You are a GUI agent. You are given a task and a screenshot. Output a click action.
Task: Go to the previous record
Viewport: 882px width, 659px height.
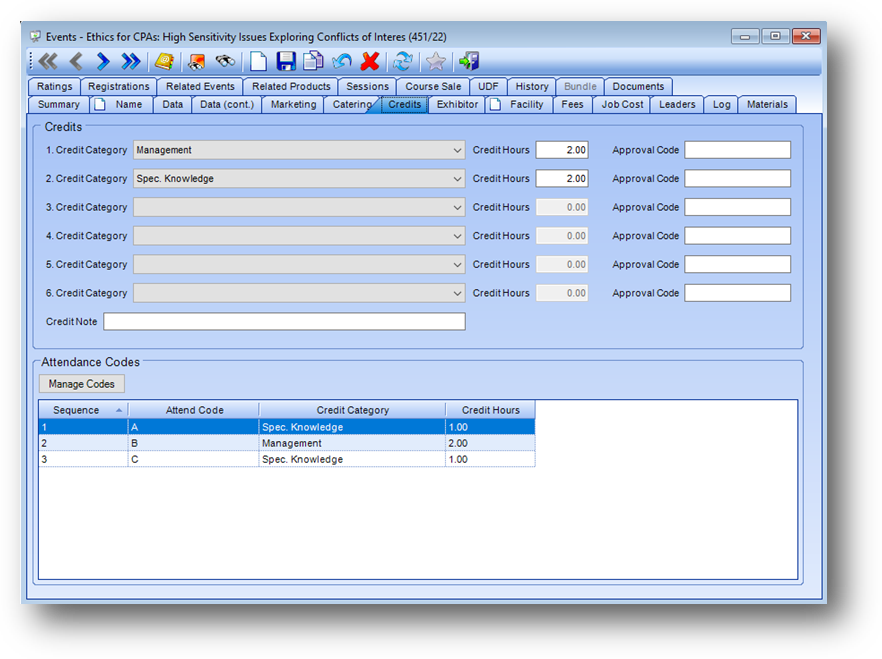pyautogui.click(x=76, y=61)
